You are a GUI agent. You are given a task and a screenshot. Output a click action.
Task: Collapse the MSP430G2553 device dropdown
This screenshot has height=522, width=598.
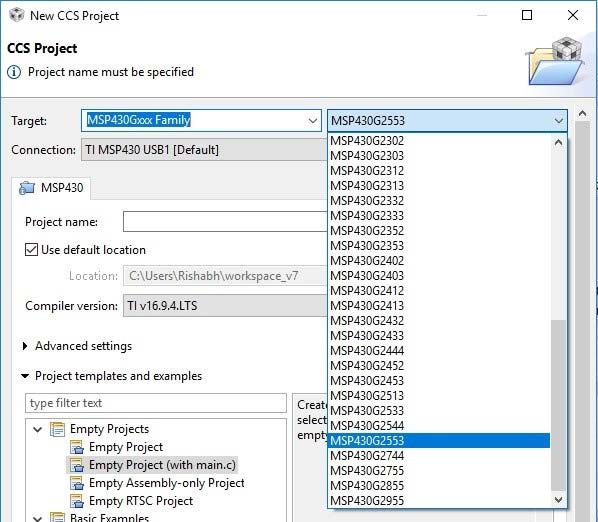pyautogui.click(x=559, y=121)
